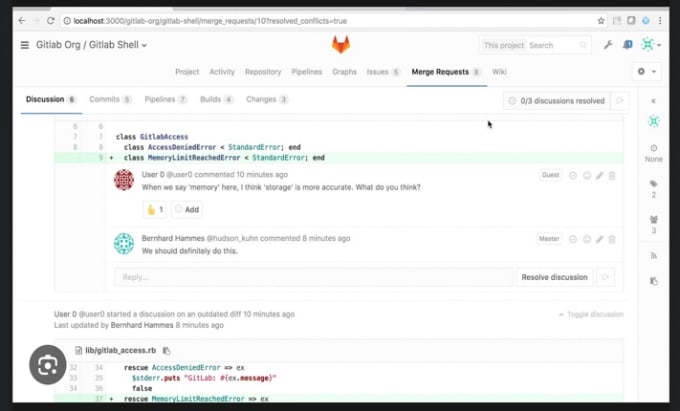Delete User 0 comment trash icon
Image resolution: width=680 pixels, height=411 pixels.
pos(612,176)
